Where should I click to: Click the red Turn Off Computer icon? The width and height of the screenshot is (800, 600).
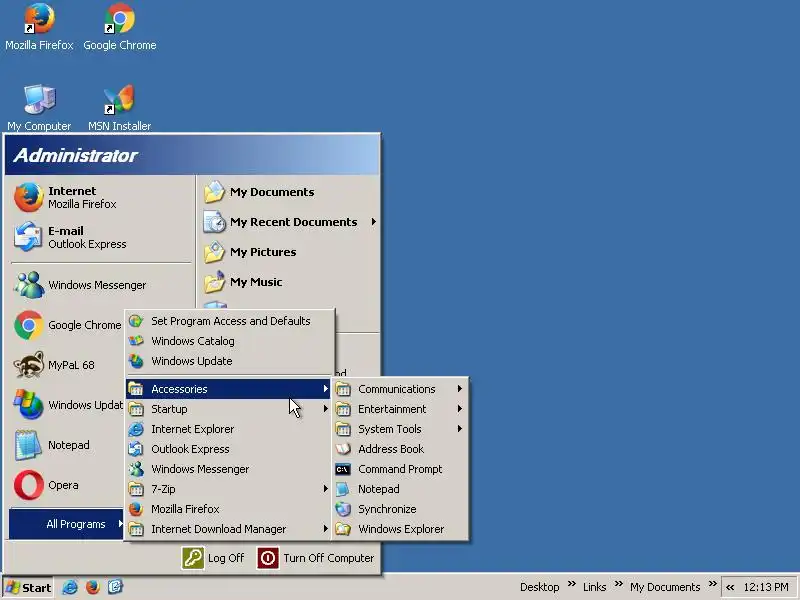268,558
